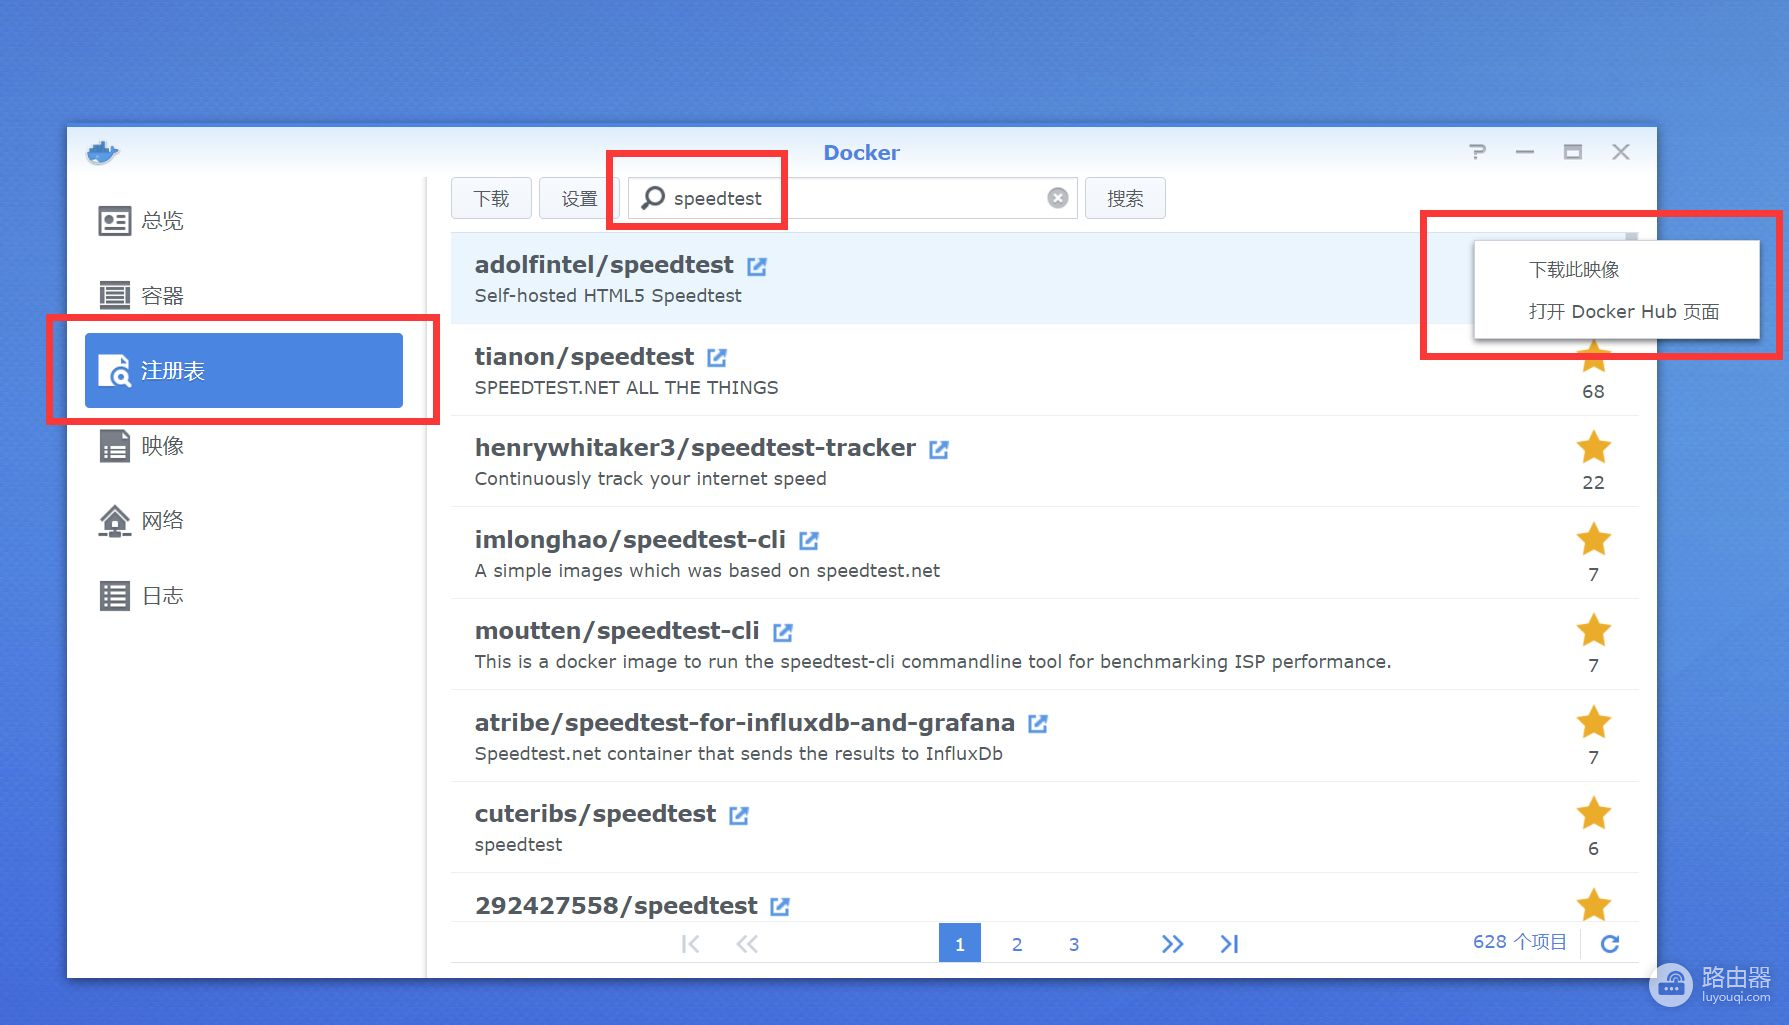The height and width of the screenshot is (1025, 1789).
Task: Jump to last page of results
Action: point(1229,944)
